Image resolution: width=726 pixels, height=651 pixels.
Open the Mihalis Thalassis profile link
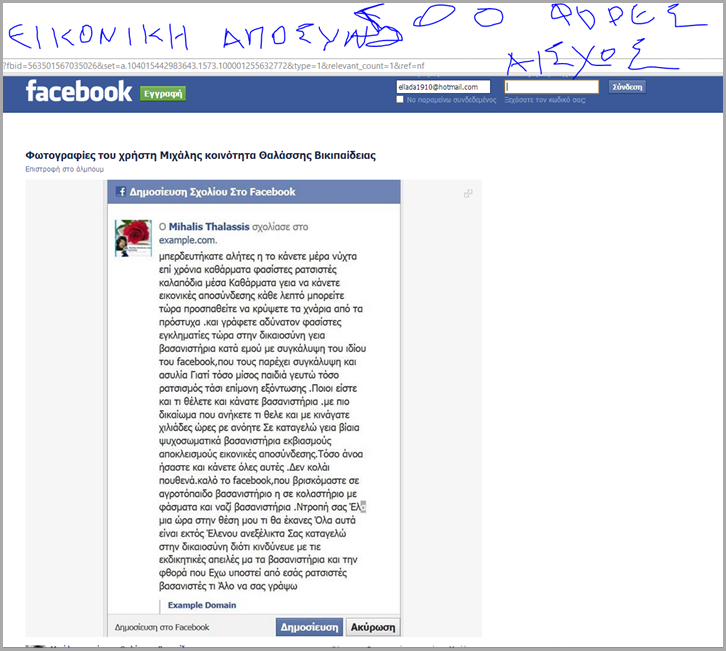point(209,227)
